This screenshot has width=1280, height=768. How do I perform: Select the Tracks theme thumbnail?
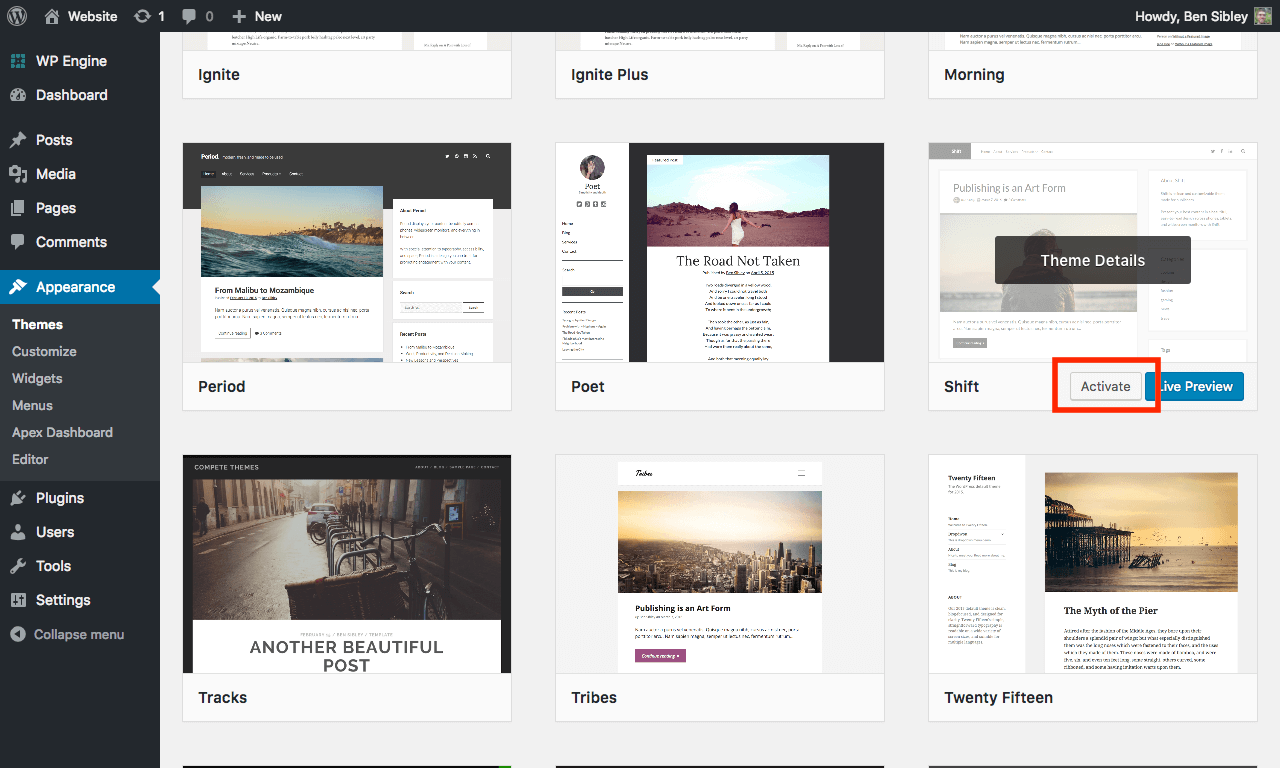347,564
